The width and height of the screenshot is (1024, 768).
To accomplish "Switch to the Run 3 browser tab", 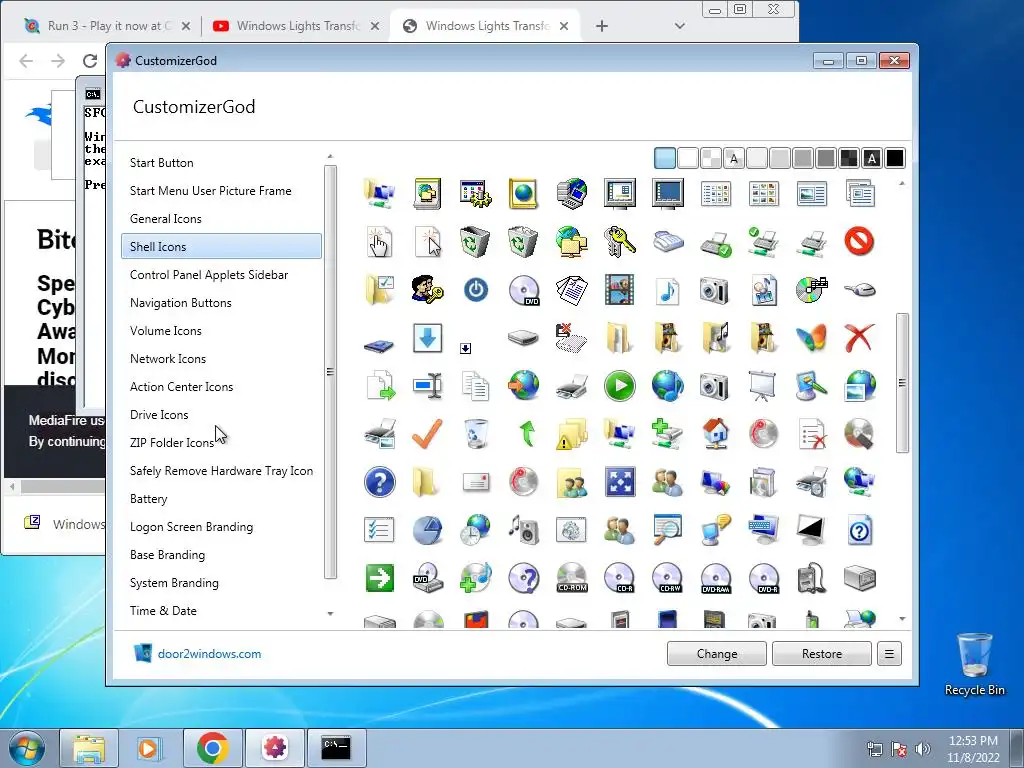I will [x=108, y=26].
